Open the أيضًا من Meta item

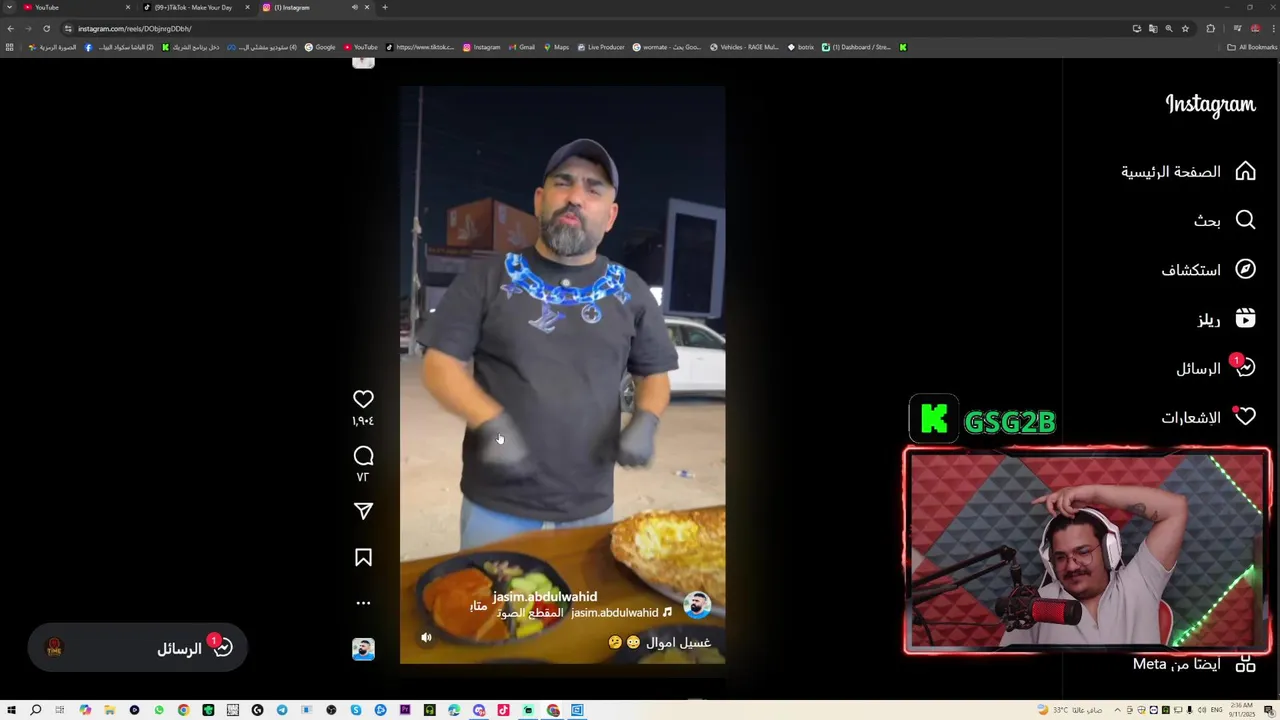[x=1194, y=664]
